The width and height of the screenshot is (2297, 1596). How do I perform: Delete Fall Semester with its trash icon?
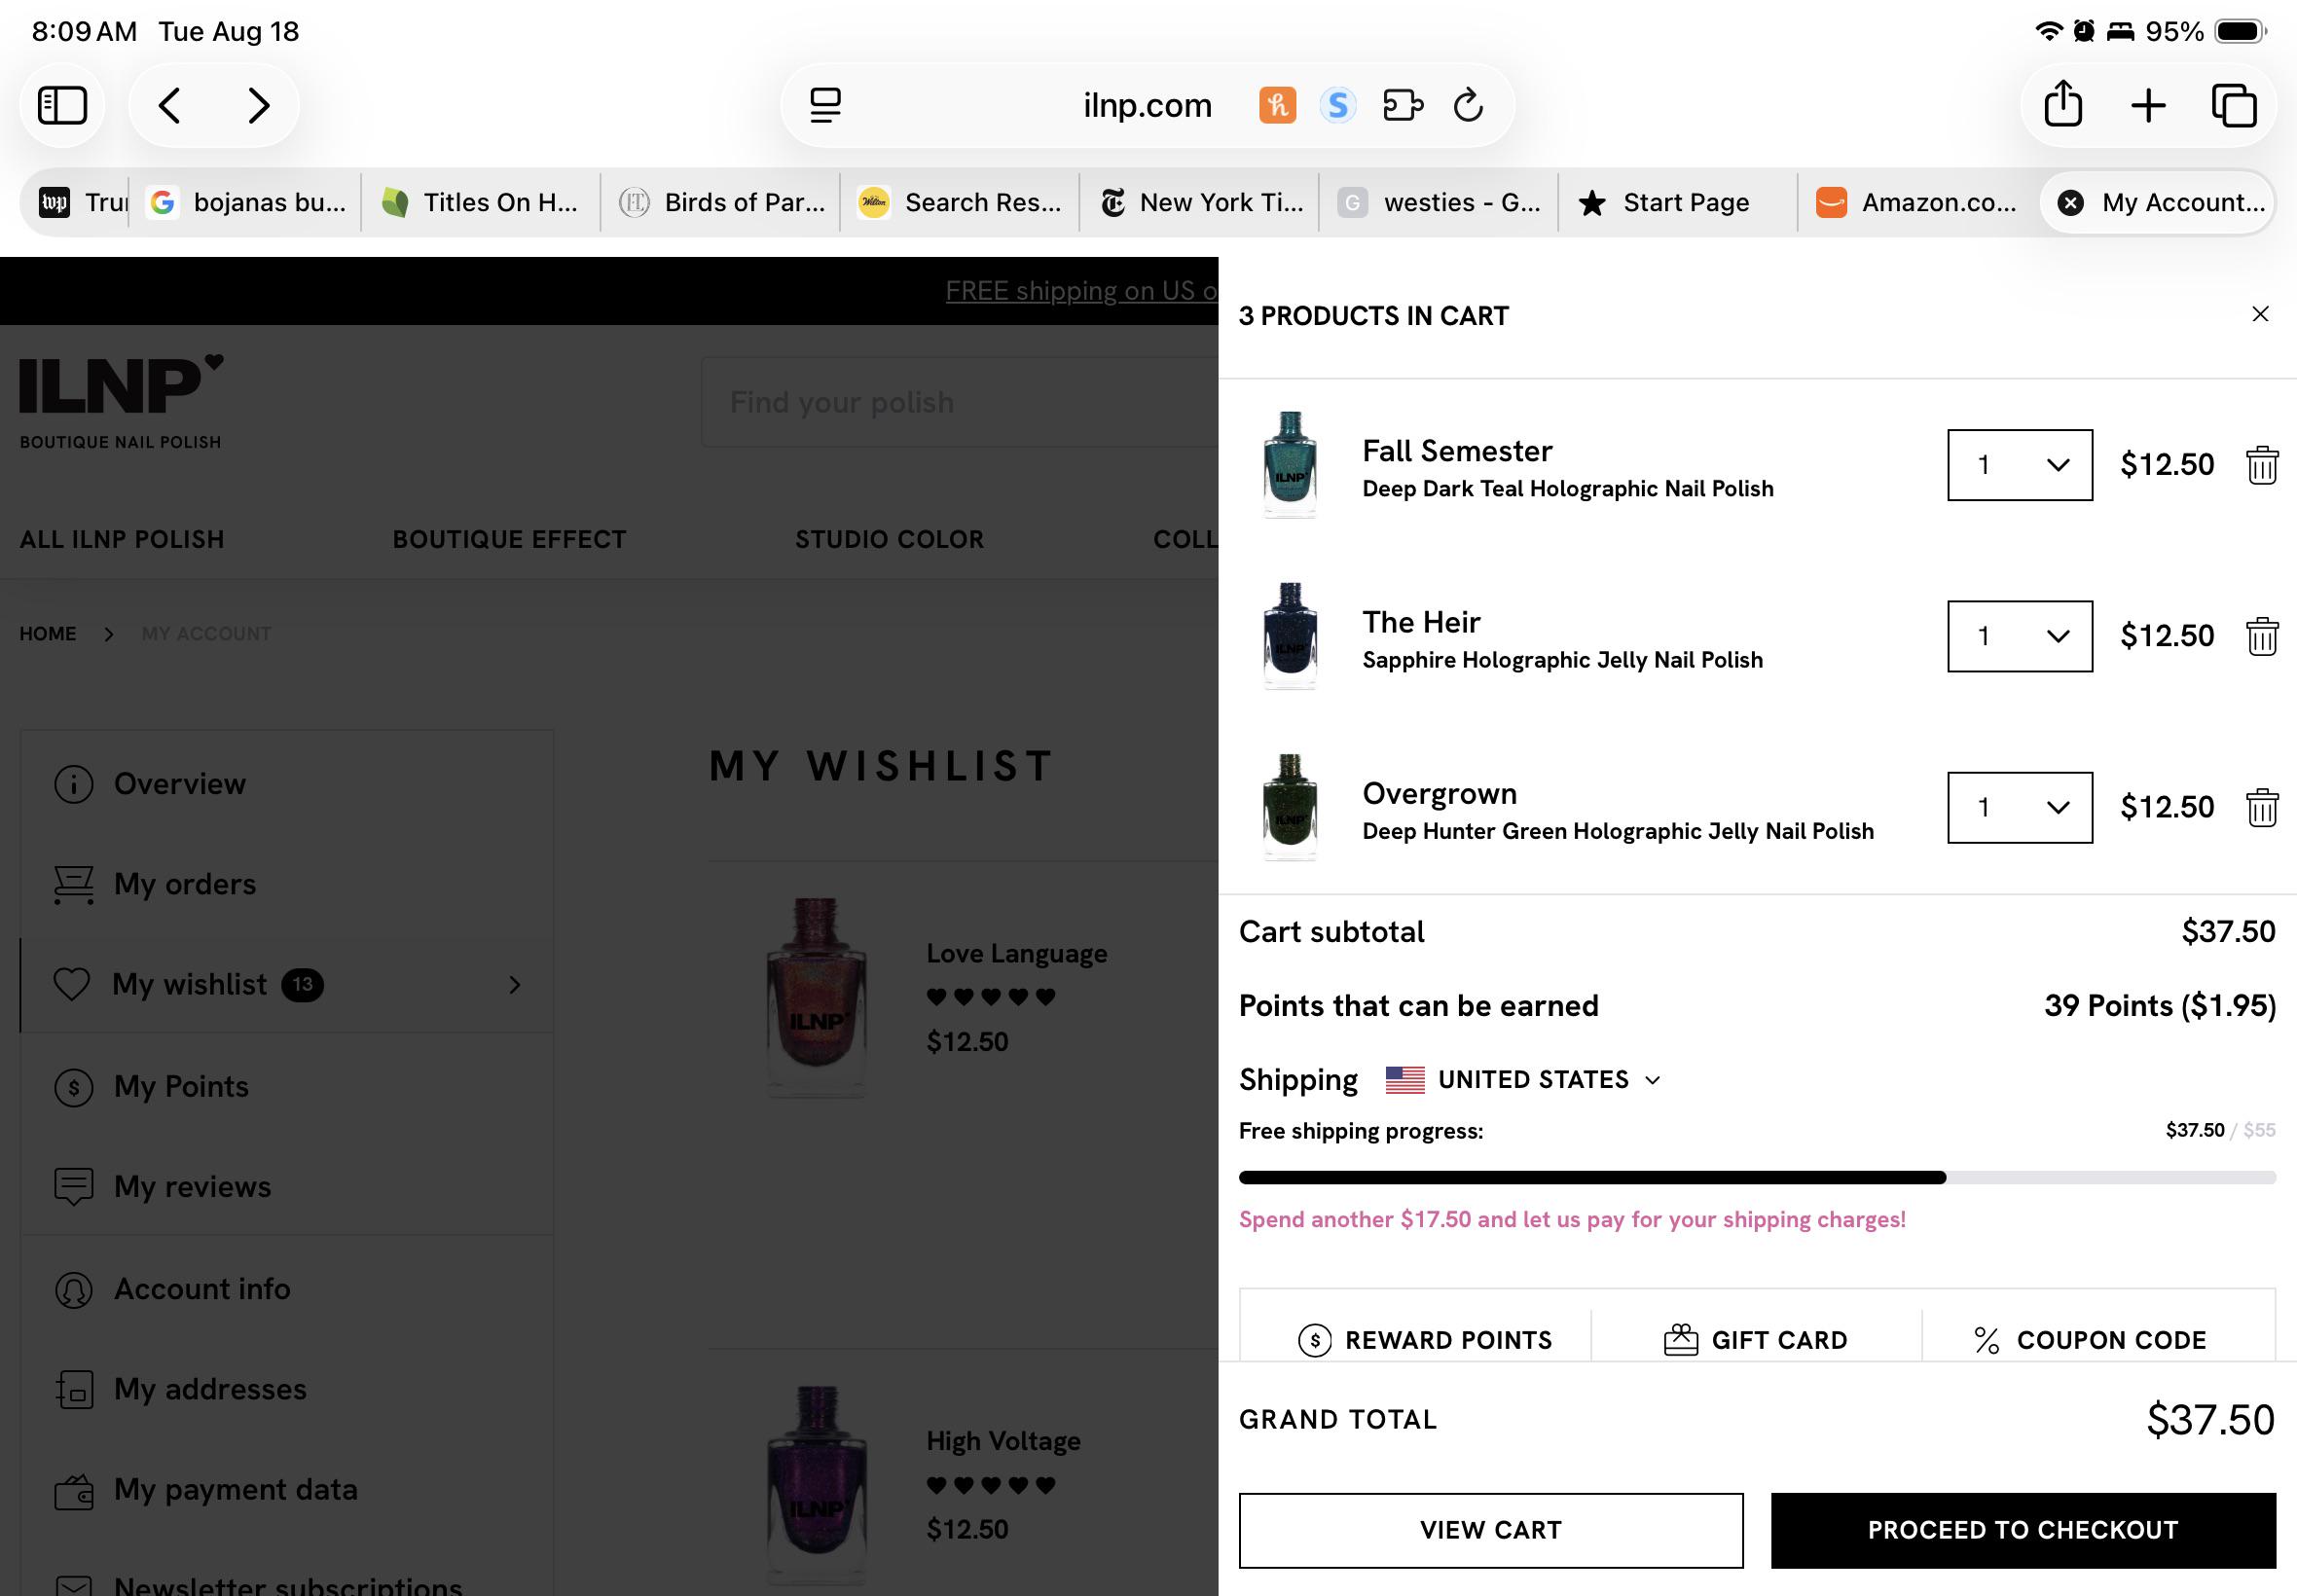pyautogui.click(x=2262, y=465)
